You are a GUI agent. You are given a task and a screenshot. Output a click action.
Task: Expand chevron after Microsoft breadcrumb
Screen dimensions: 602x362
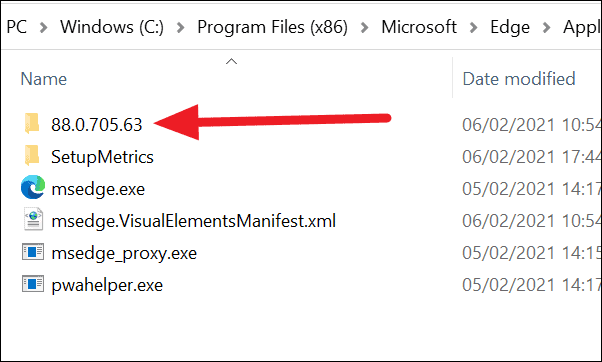[x=473, y=27]
